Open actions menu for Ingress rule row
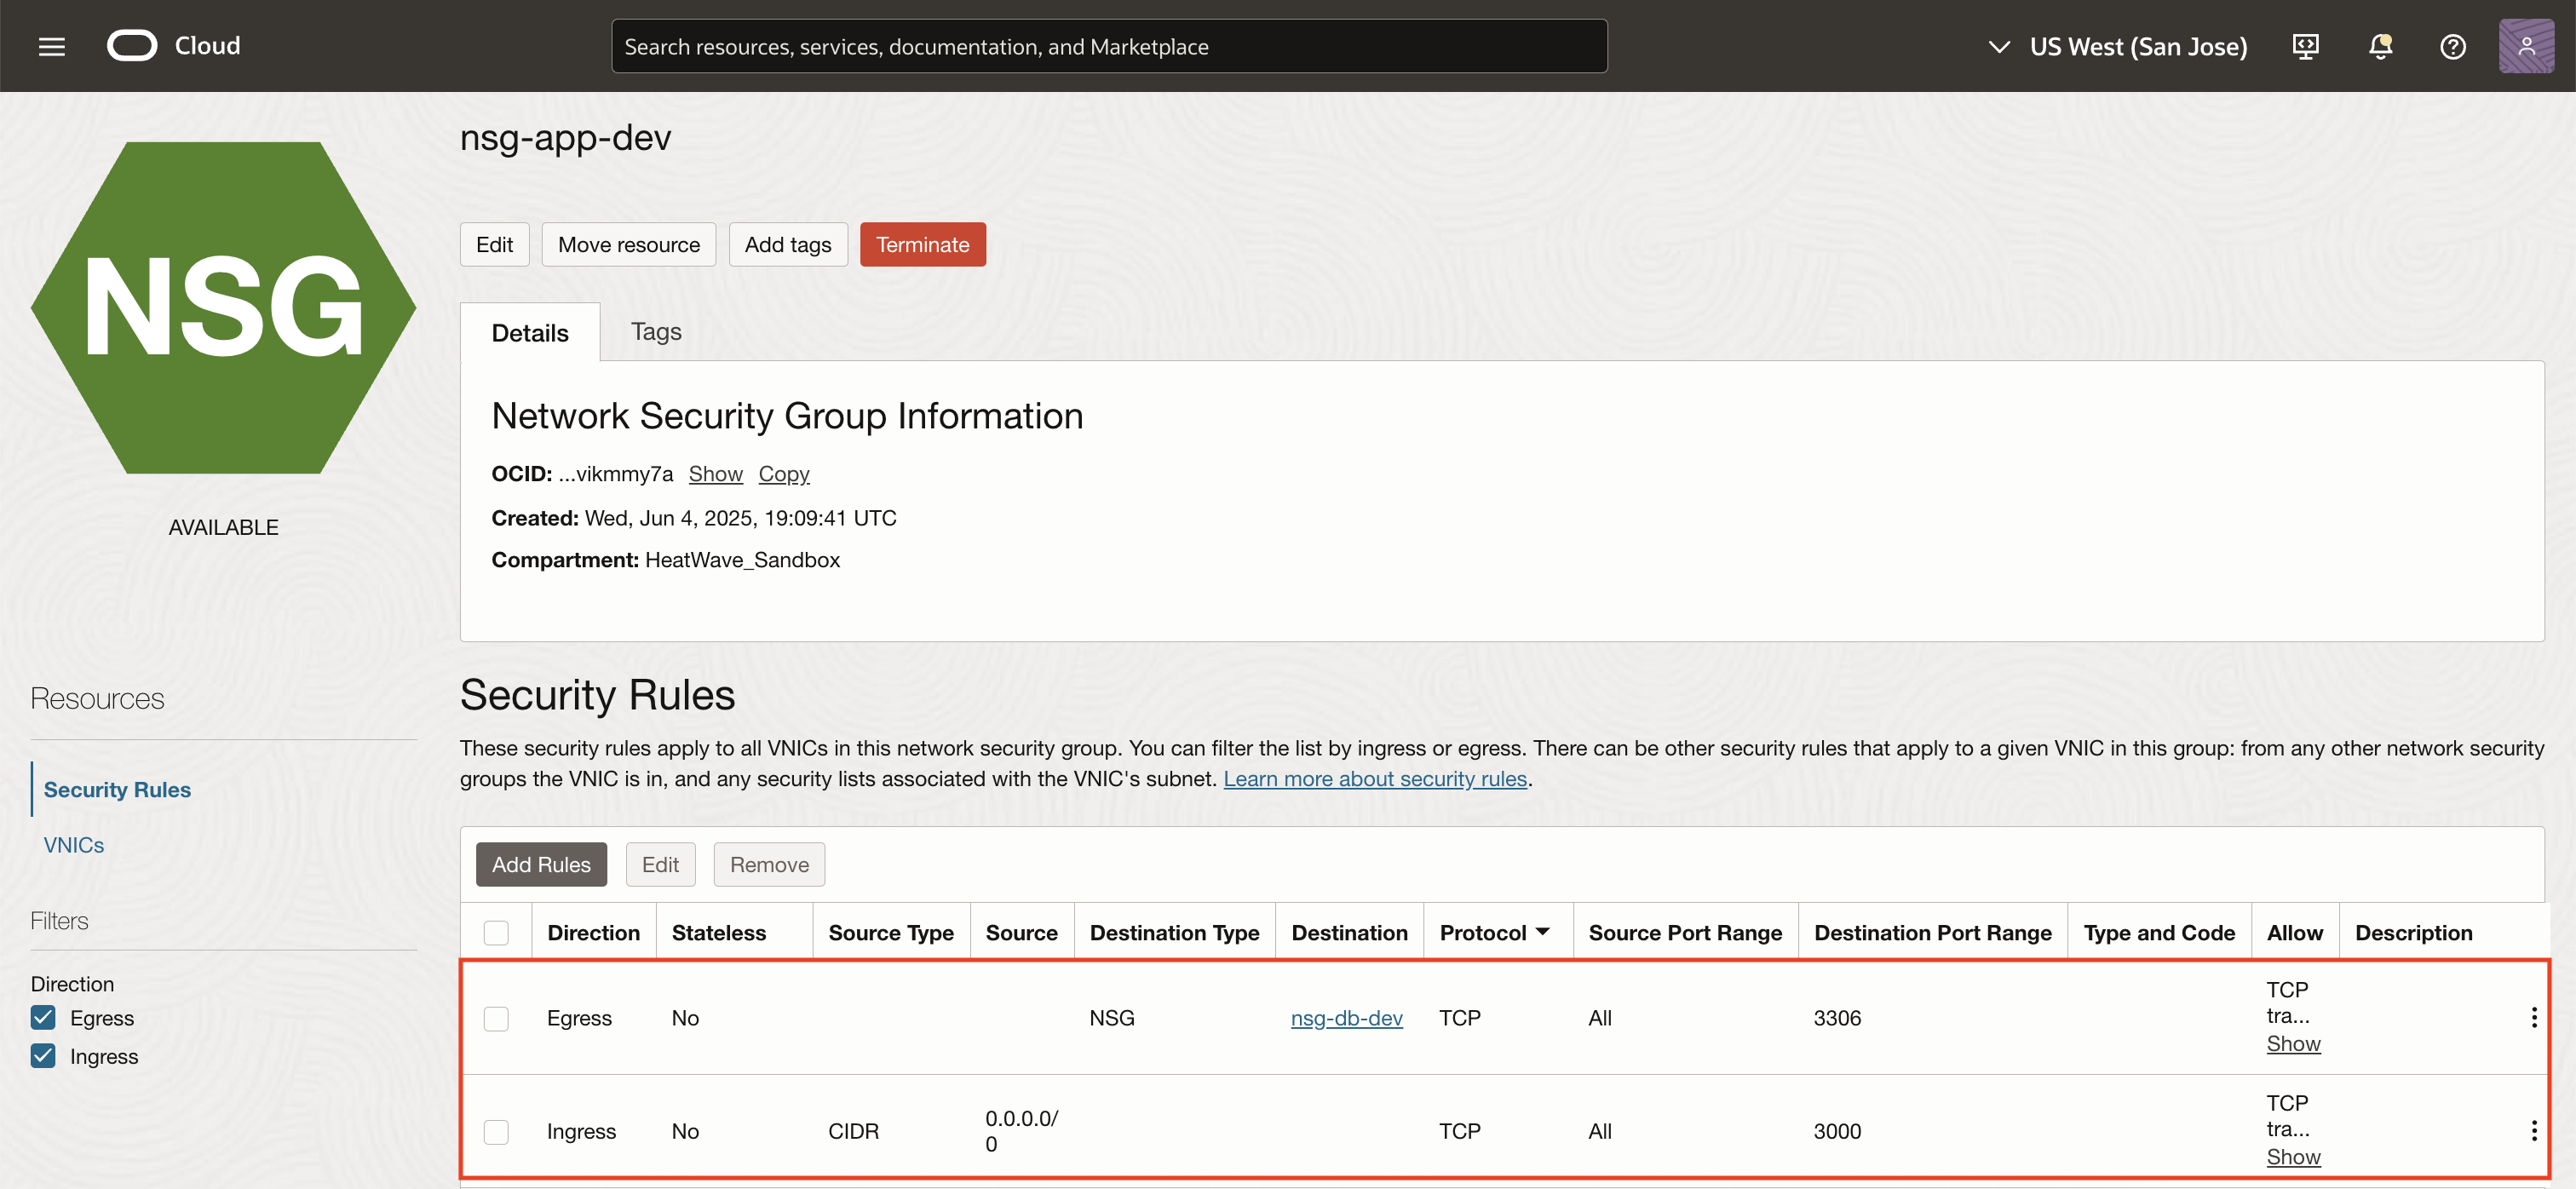This screenshot has height=1189, width=2576. 2533,1130
